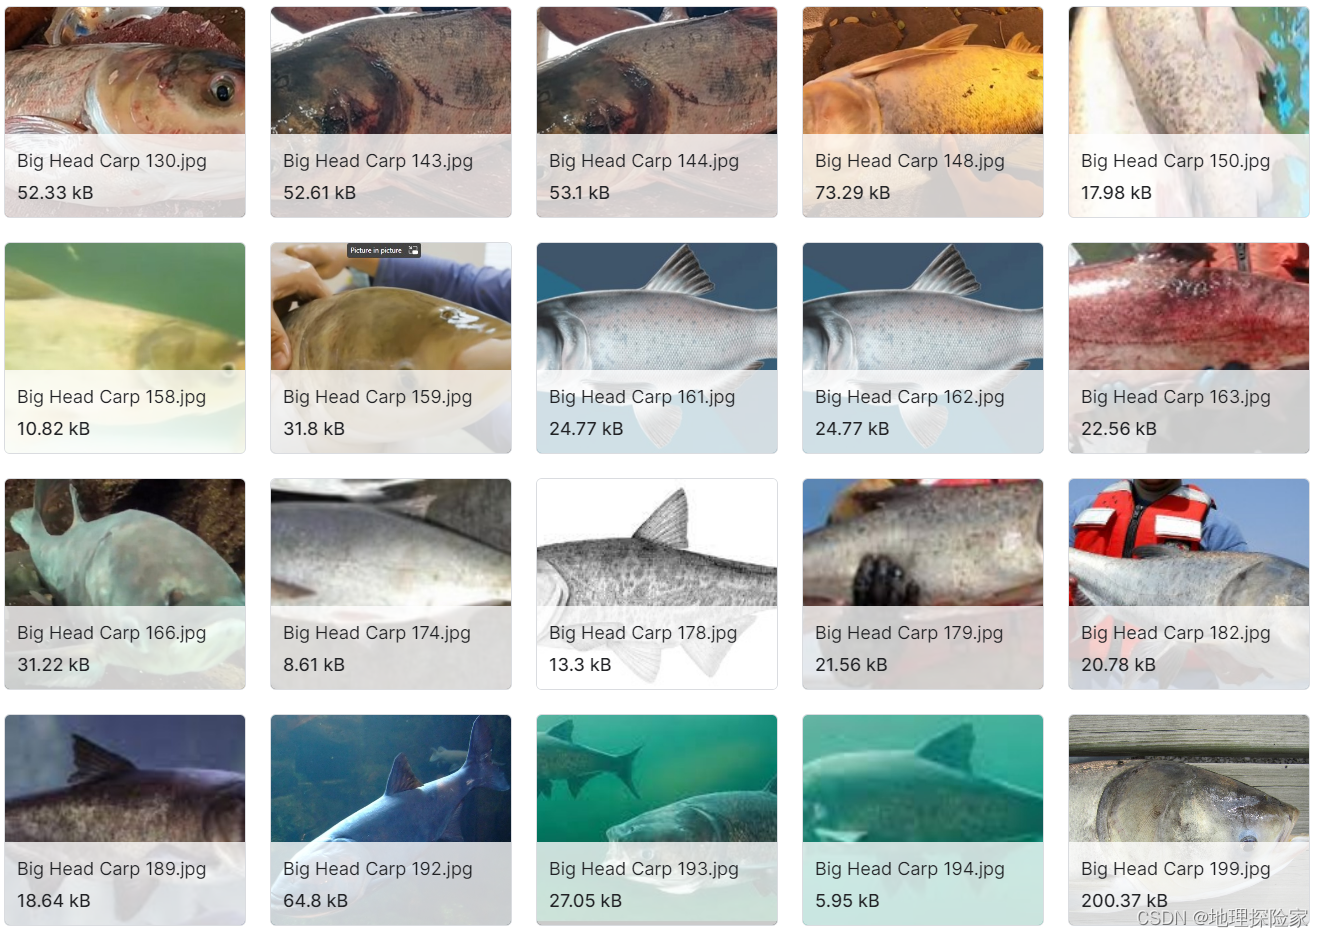Select Big Head Carp 192.jpg aquarium image
Viewport: 1323px width, 937px height.
[x=391, y=820]
